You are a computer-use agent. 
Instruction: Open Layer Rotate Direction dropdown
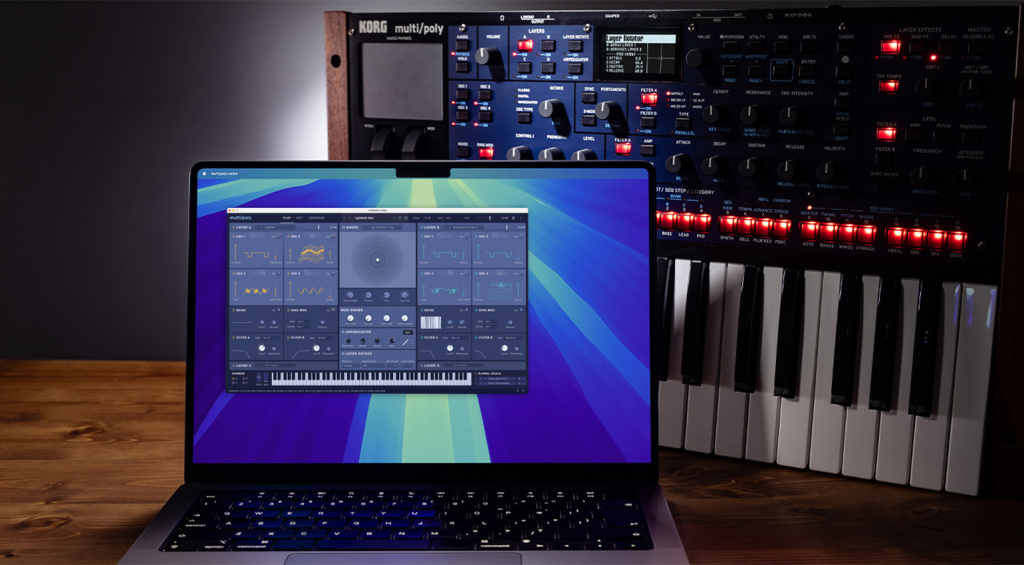coord(352,364)
